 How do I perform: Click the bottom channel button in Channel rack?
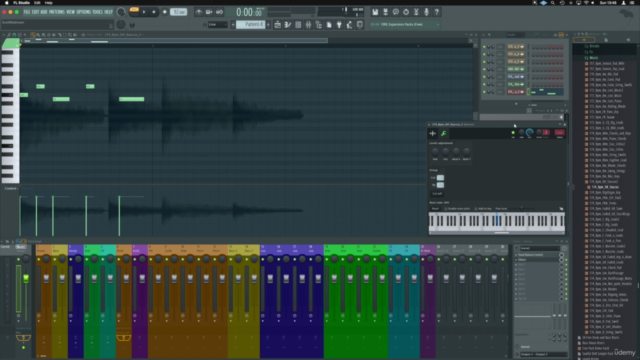coord(516,92)
